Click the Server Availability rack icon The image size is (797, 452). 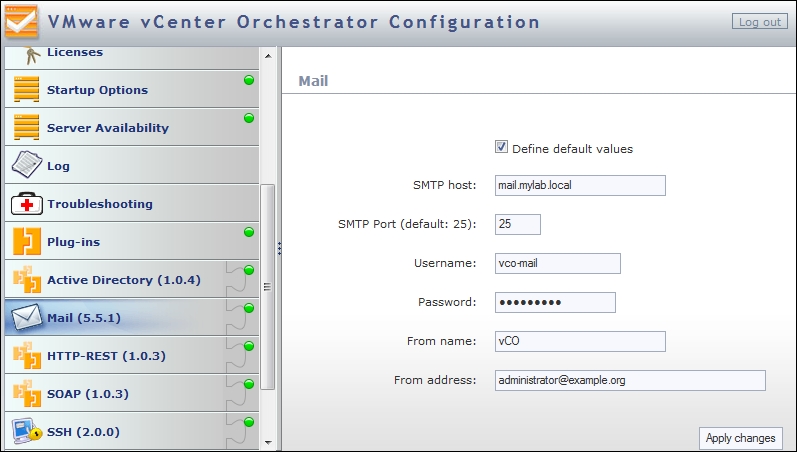(26, 127)
